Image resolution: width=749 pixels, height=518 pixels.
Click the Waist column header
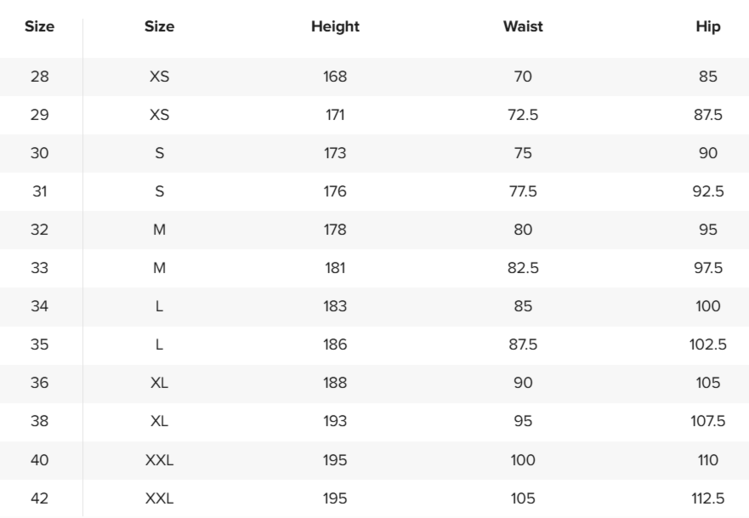point(523,27)
